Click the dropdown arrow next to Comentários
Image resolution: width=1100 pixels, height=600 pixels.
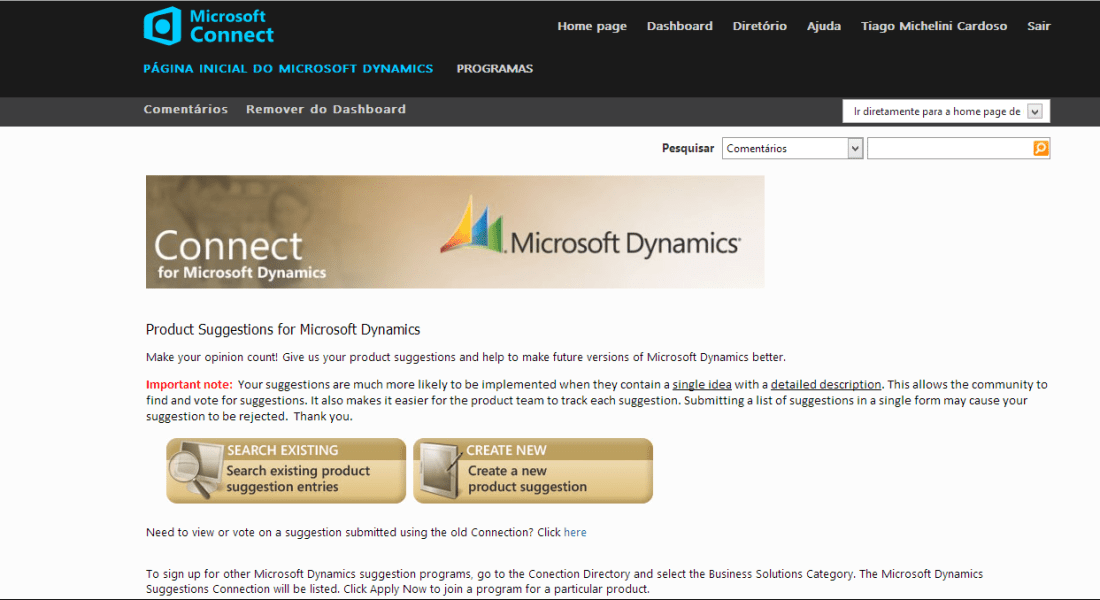click(x=855, y=147)
